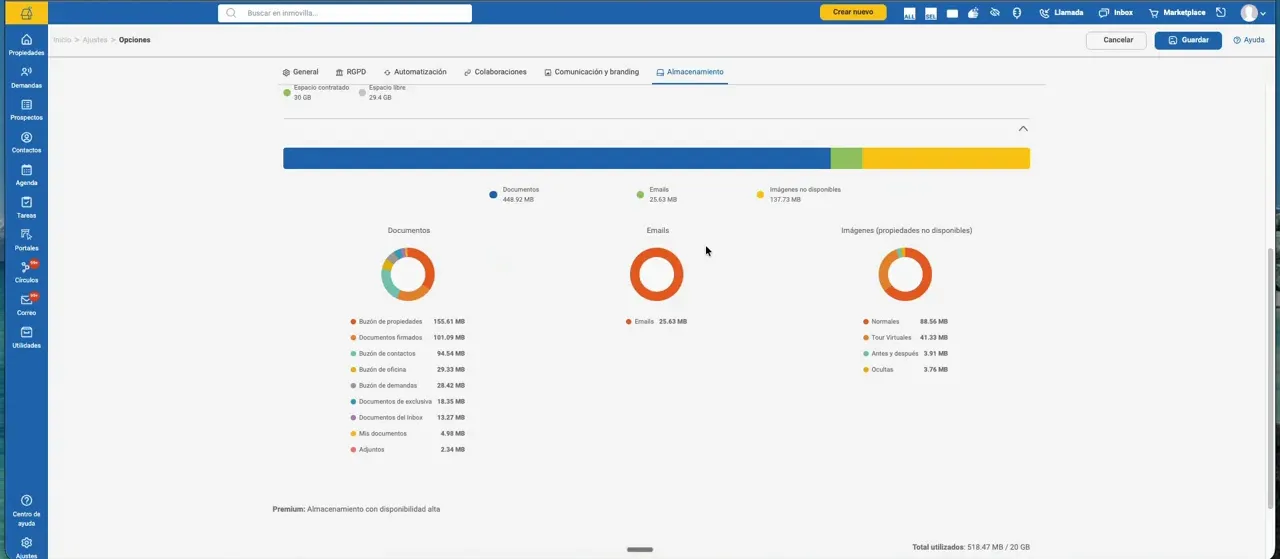Click Buzón de propiedades legend entry
The width and height of the screenshot is (1280, 559).
408,322
